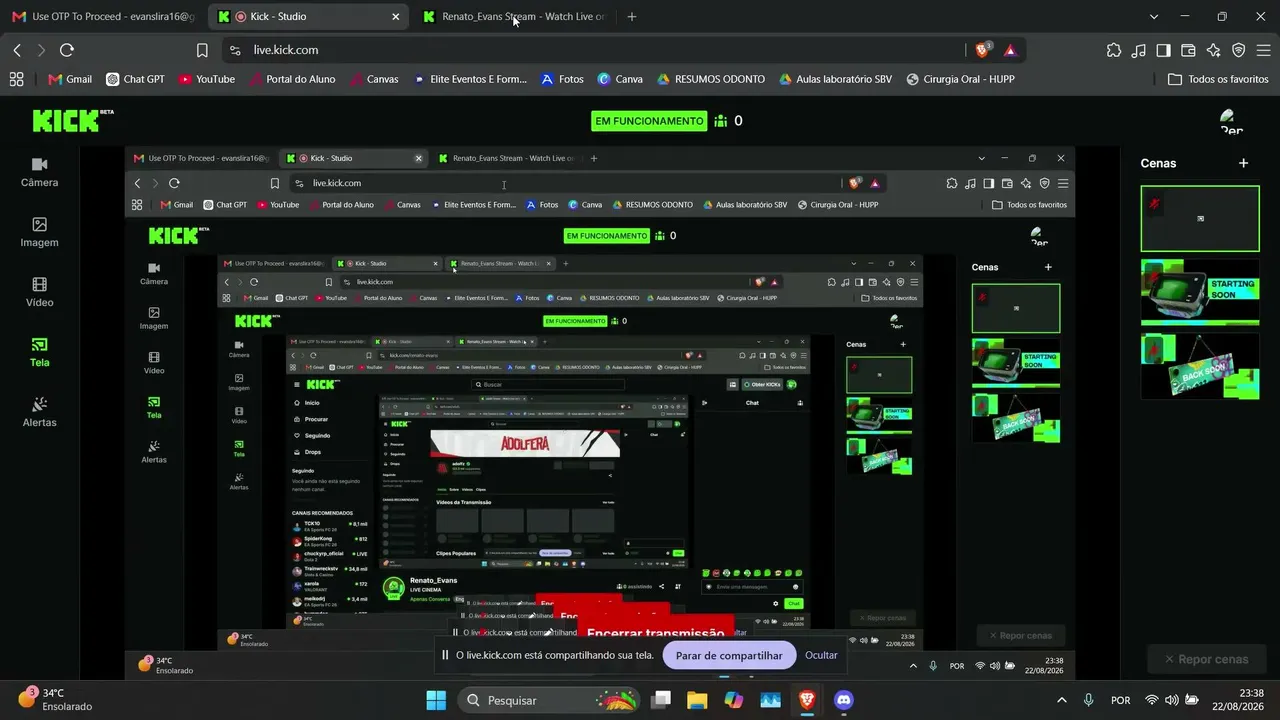This screenshot has width=1280, height=720.
Task: Select the Imagem source in the sidebar
Action: (x=40, y=232)
